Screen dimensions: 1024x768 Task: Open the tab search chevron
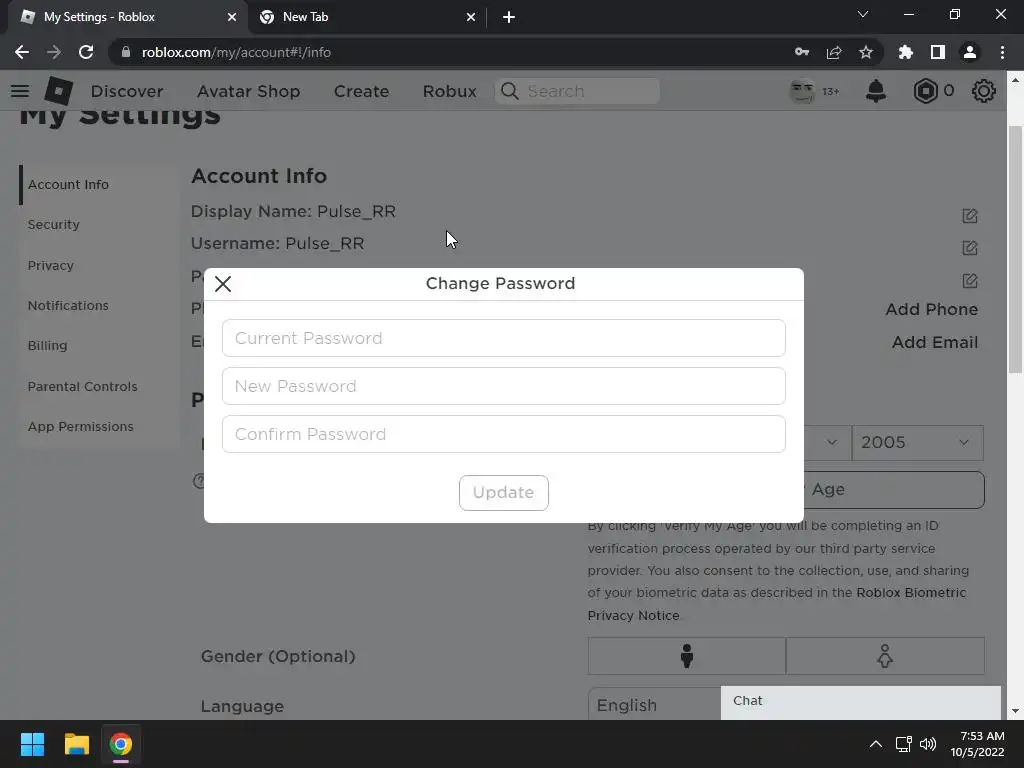pyautogui.click(x=863, y=14)
